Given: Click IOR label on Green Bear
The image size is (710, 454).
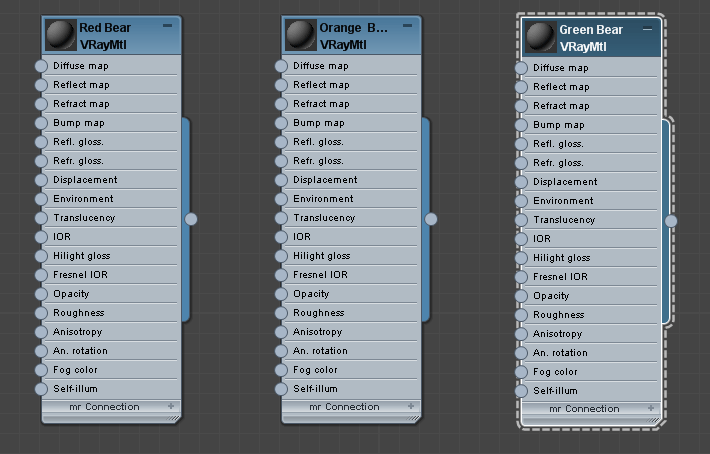Looking at the screenshot, I should (x=542, y=239).
